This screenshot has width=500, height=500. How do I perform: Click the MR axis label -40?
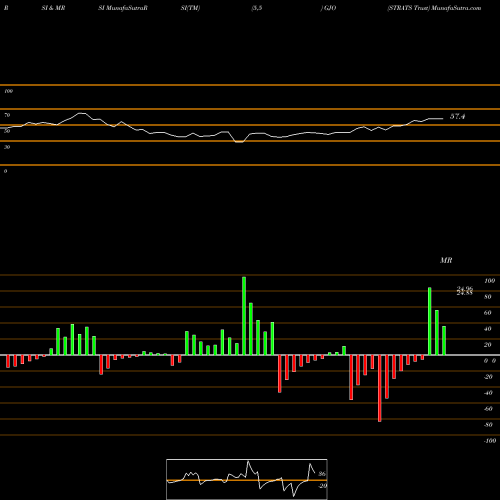[x=488, y=393]
